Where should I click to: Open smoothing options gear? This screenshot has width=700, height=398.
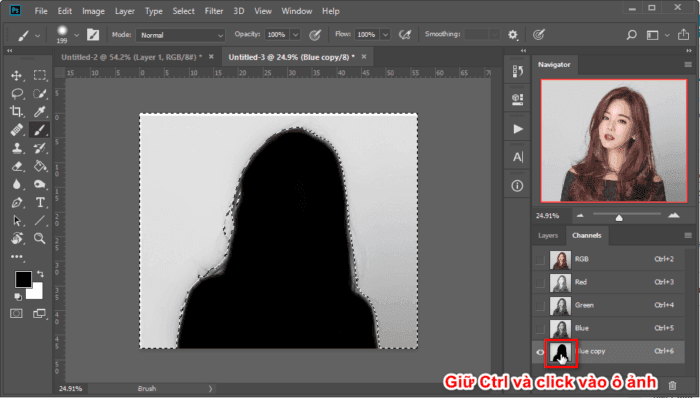tap(512, 34)
